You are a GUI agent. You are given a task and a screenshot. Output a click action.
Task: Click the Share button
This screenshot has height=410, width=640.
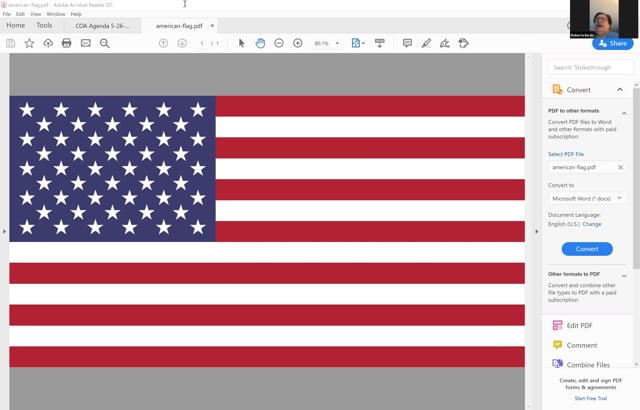[x=613, y=43]
